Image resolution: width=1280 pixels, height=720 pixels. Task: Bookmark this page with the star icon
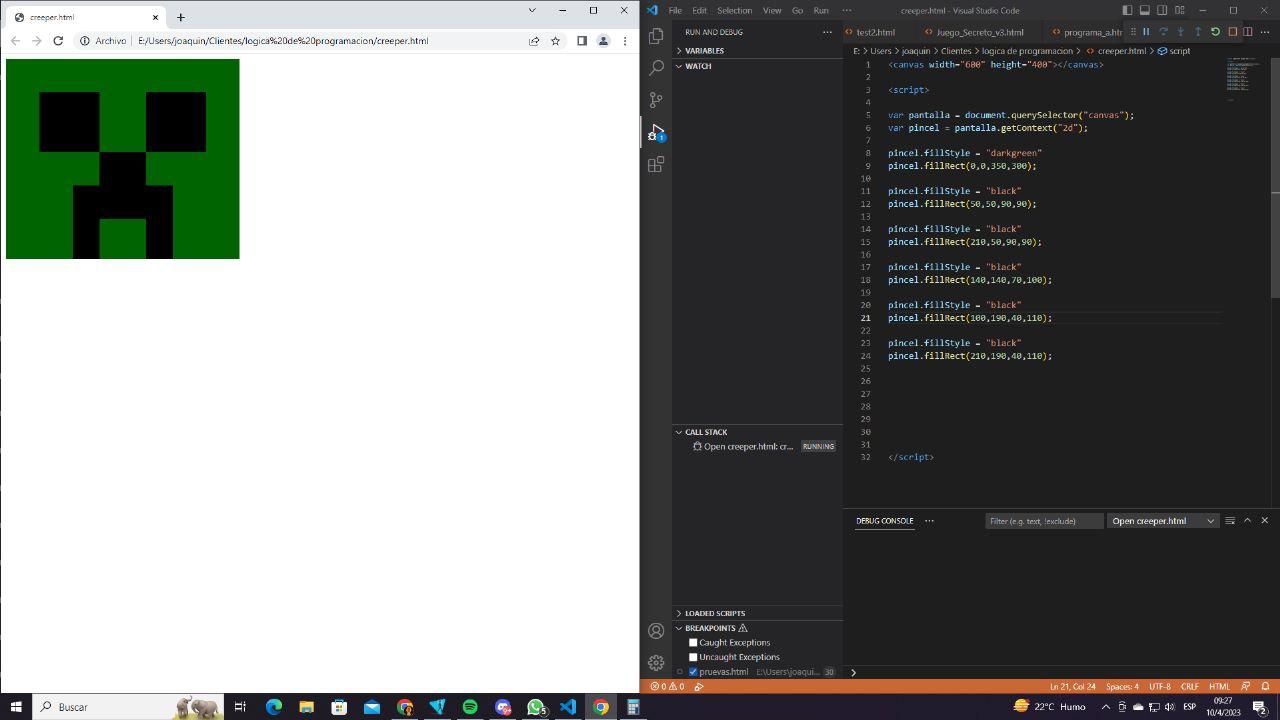(555, 41)
